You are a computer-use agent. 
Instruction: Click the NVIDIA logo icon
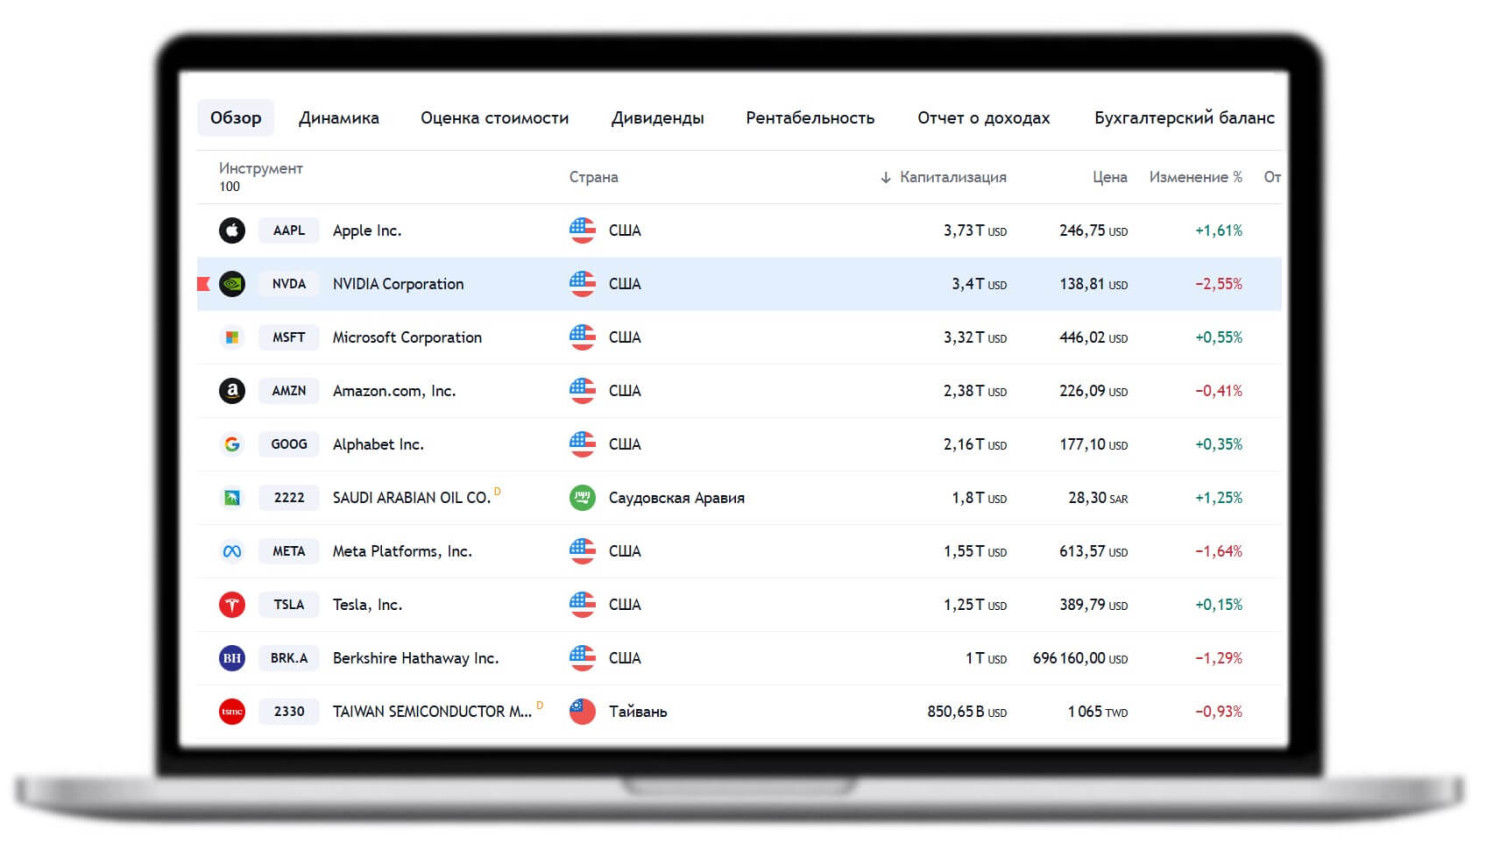coord(232,284)
